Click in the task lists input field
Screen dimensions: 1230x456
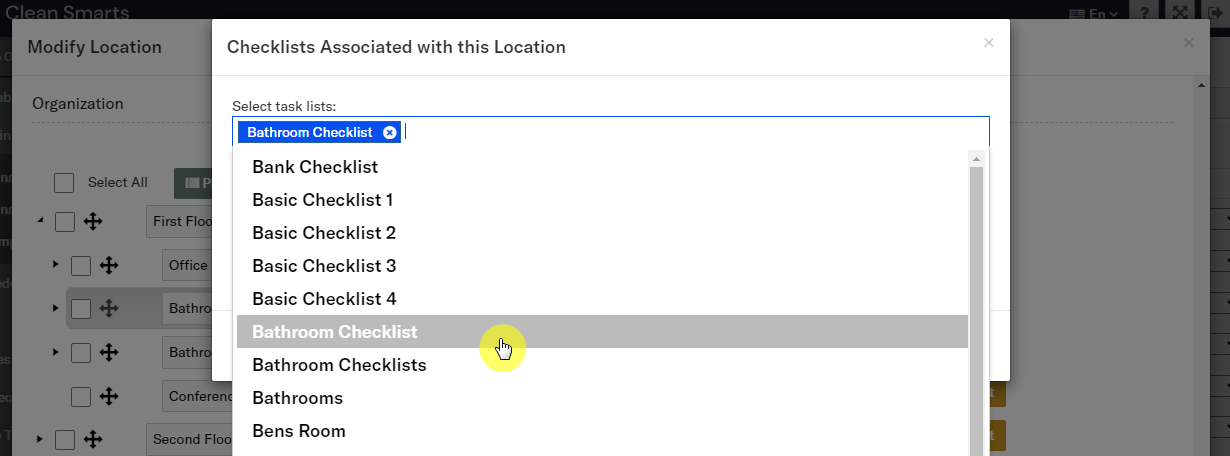(690, 132)
